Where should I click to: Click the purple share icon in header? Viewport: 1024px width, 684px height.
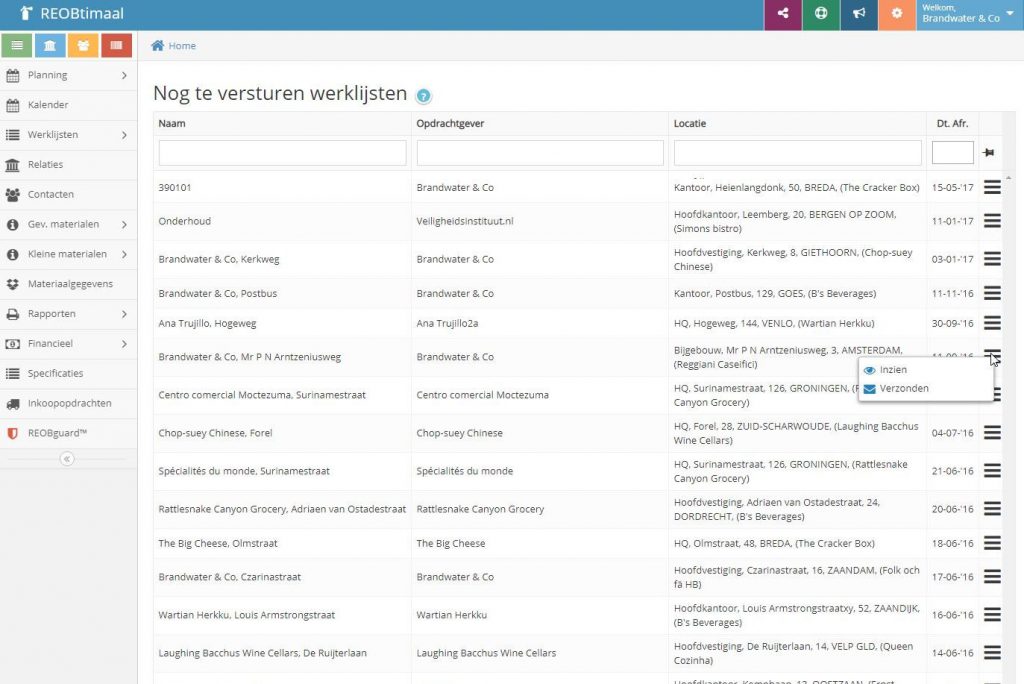pos(782,15)
